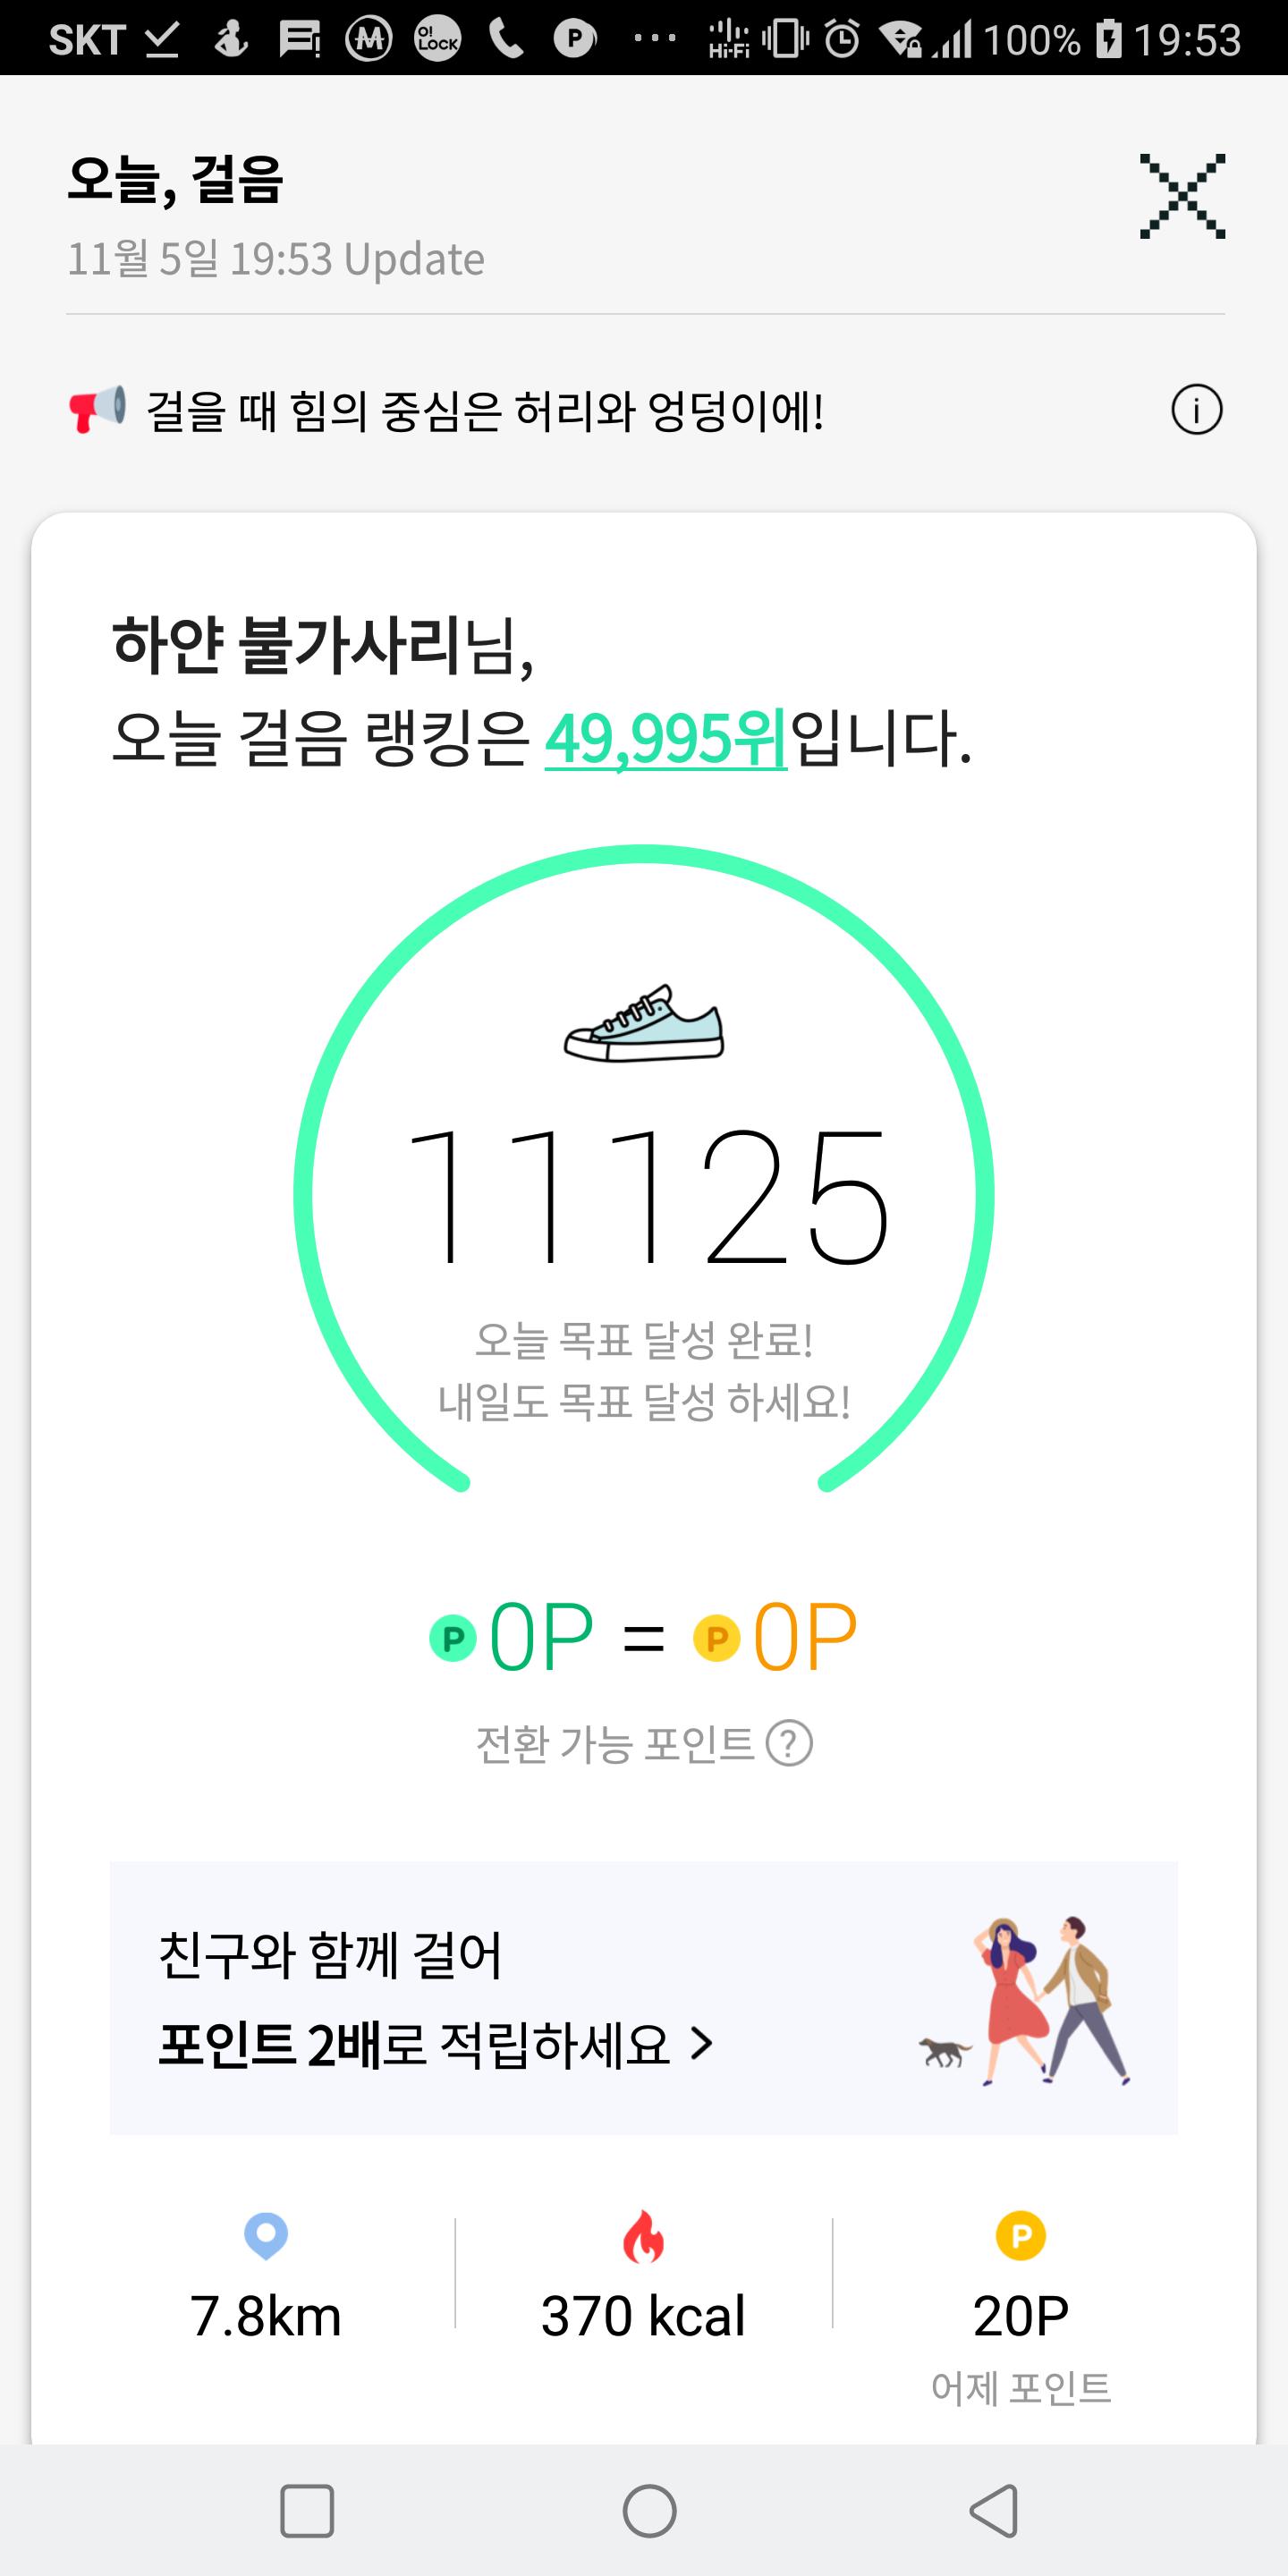The width and height of the screenshot is (1288, 2576).
Task: Tap the flame calories icon
Action: pos(643,2236)
